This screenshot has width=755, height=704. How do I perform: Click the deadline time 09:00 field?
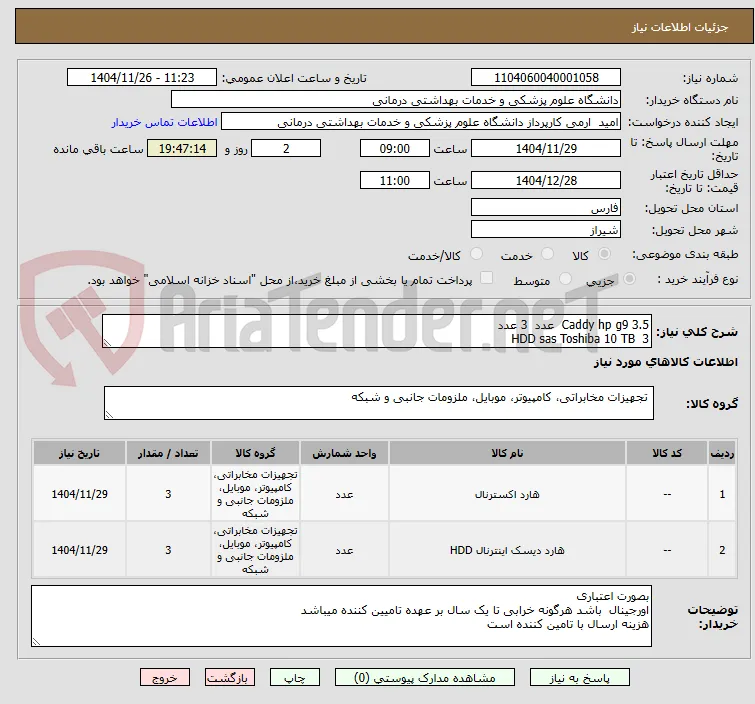[x=395, y=148]
